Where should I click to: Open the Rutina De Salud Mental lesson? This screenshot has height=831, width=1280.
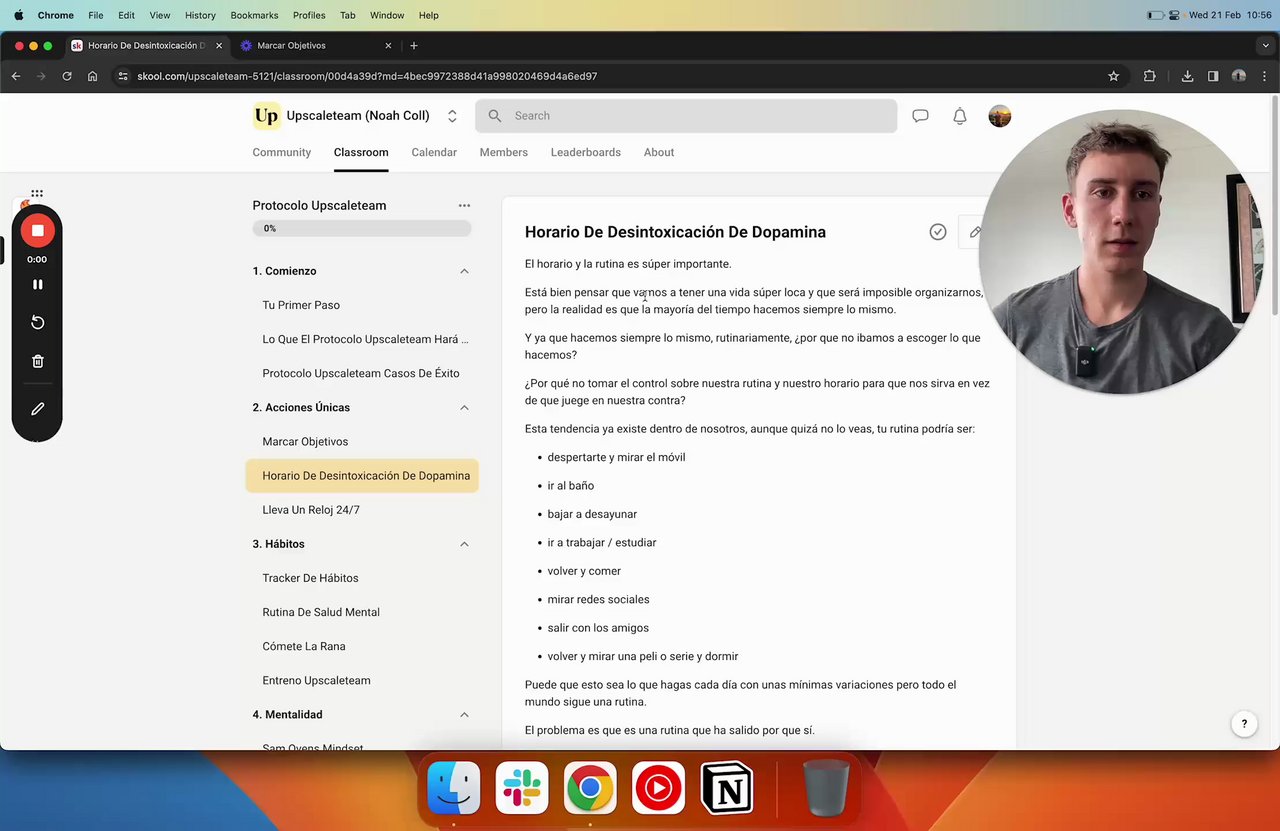click(321, 612)
